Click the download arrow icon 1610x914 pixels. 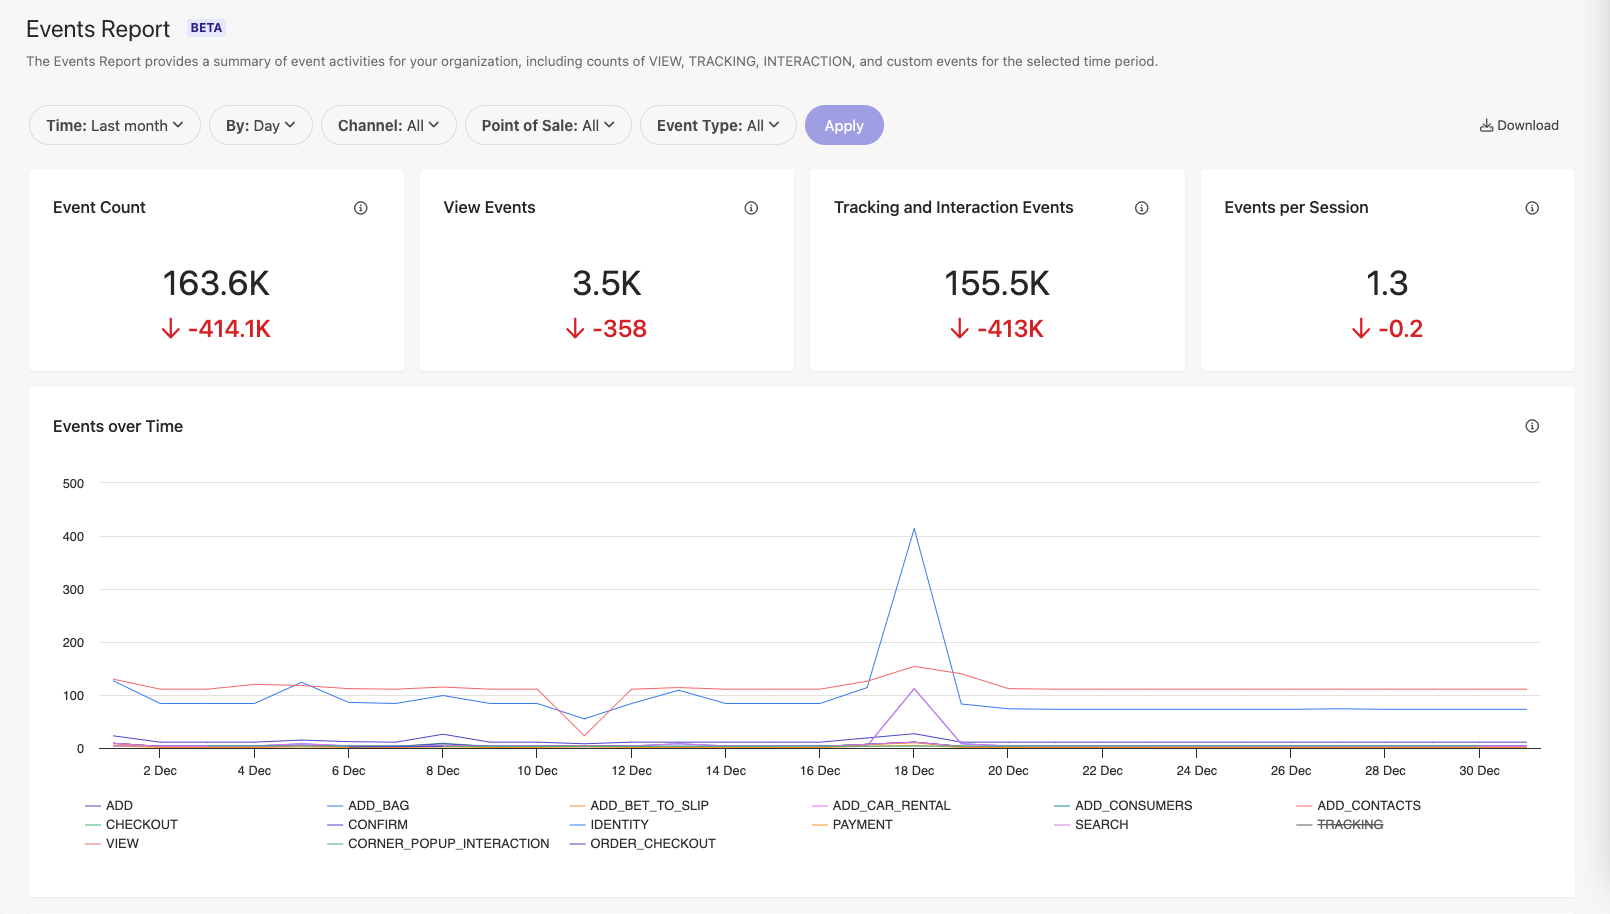(1487, 125)
